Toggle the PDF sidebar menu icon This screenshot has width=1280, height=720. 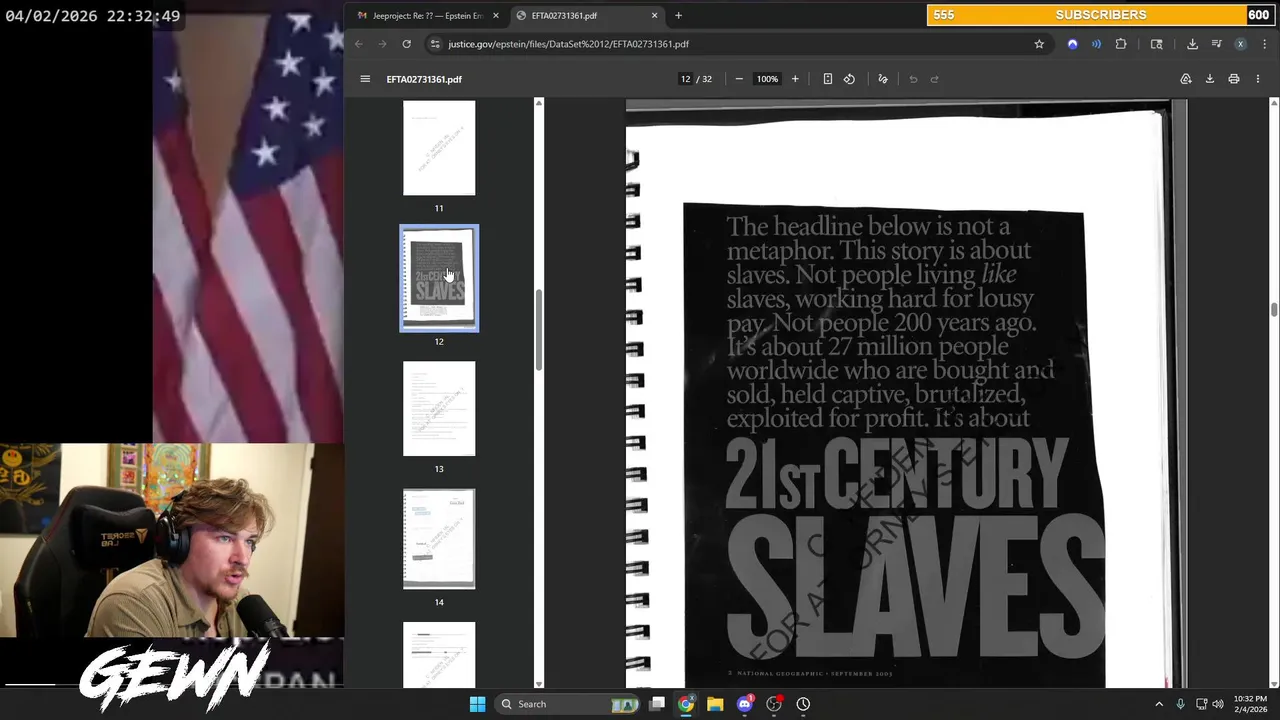click(x=365, y=79)
